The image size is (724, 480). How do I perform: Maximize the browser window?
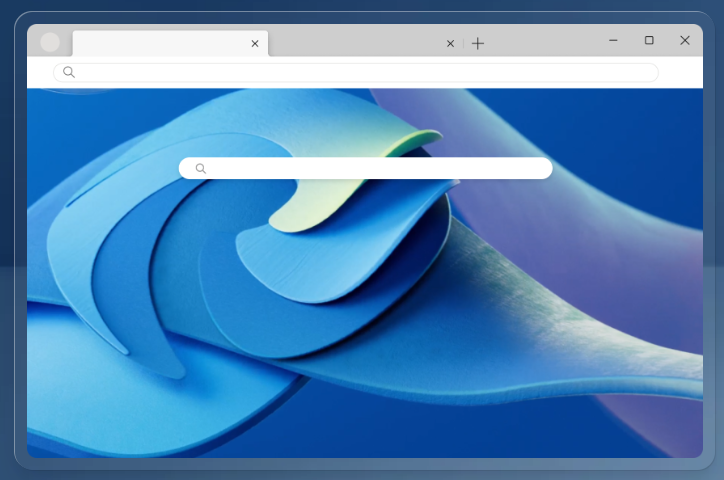[649, 40]
